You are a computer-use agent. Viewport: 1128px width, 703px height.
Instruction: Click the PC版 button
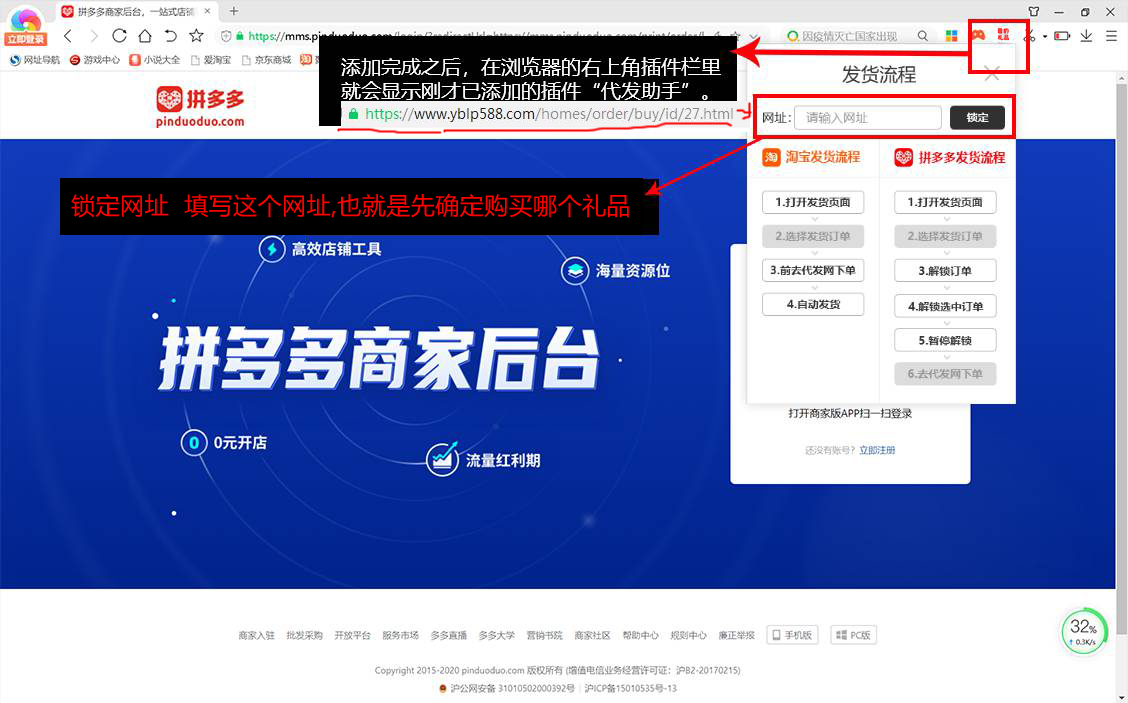[853, 635]
